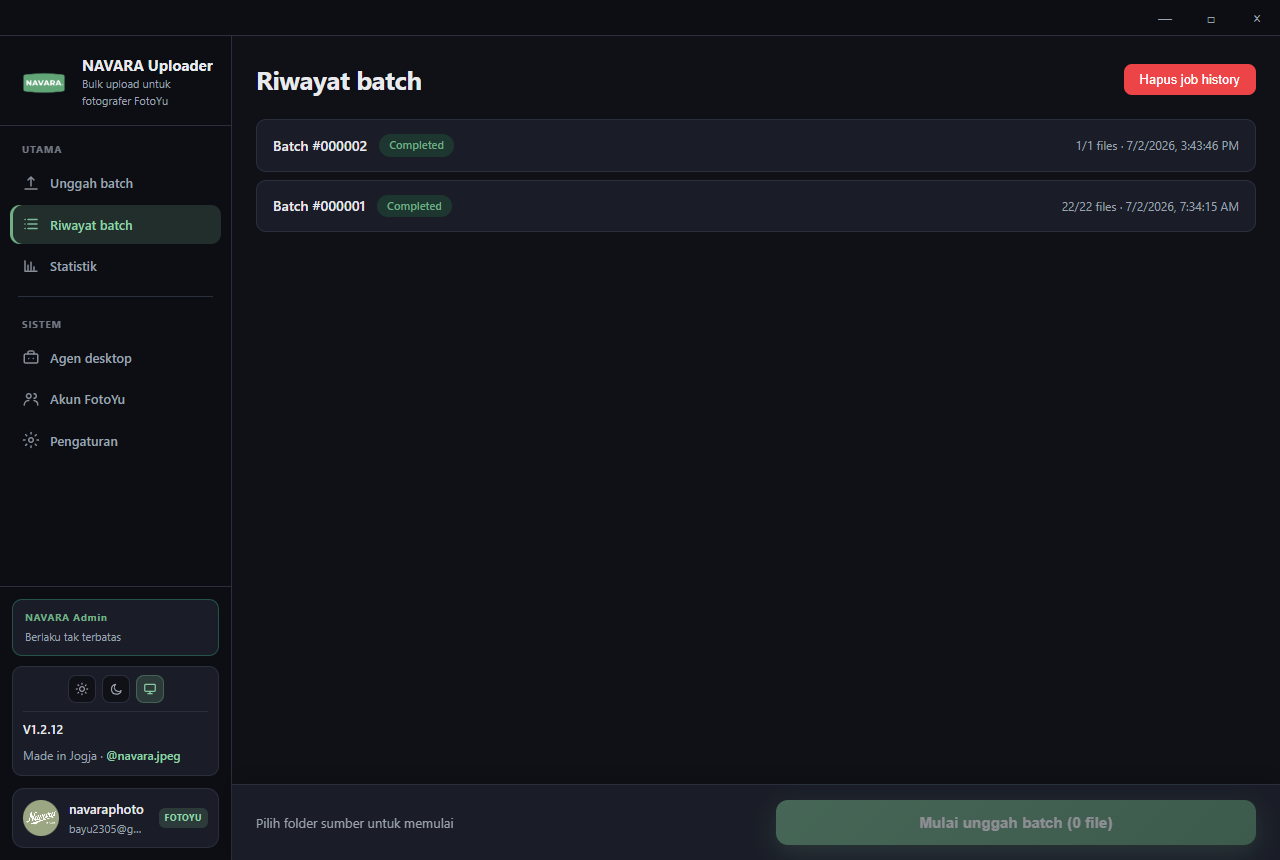Click the upload arrow icon beside Unggah batch
Image resolution: width=1280 pixels, height=860 pixels.
[x=31, y=183]
